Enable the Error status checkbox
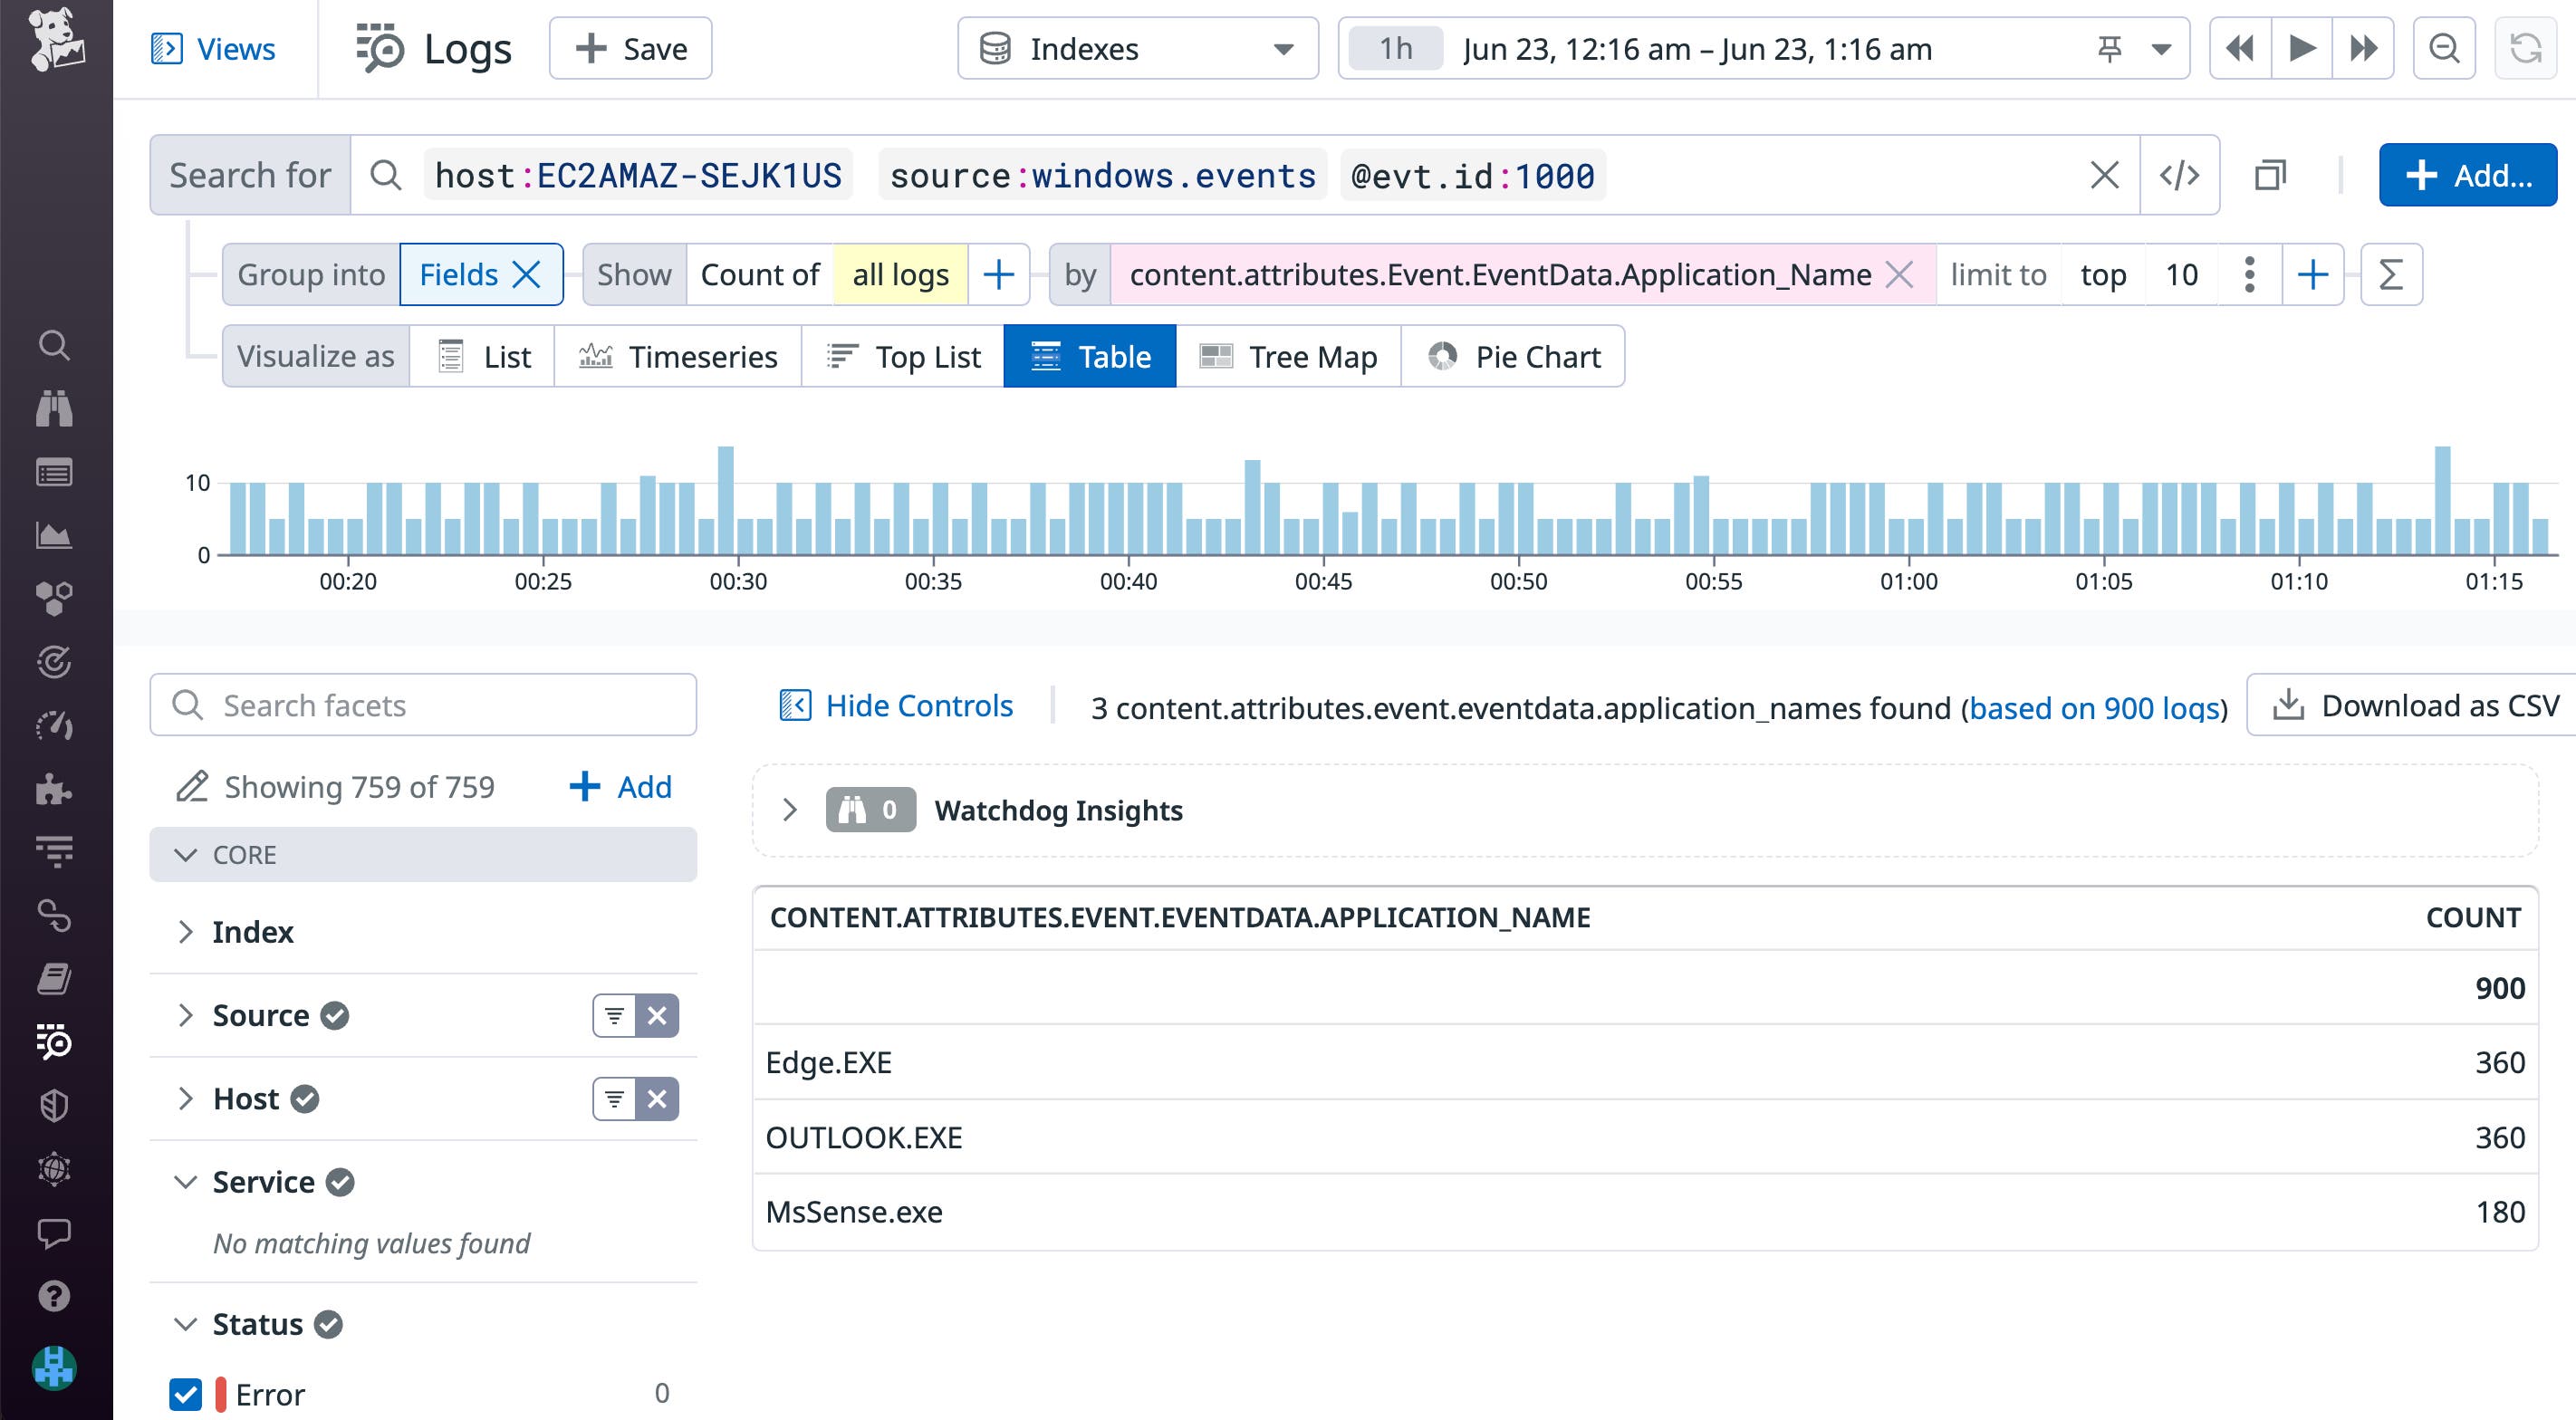The height and width of the screenshot is (1420, 2576). pos(185,1394)
